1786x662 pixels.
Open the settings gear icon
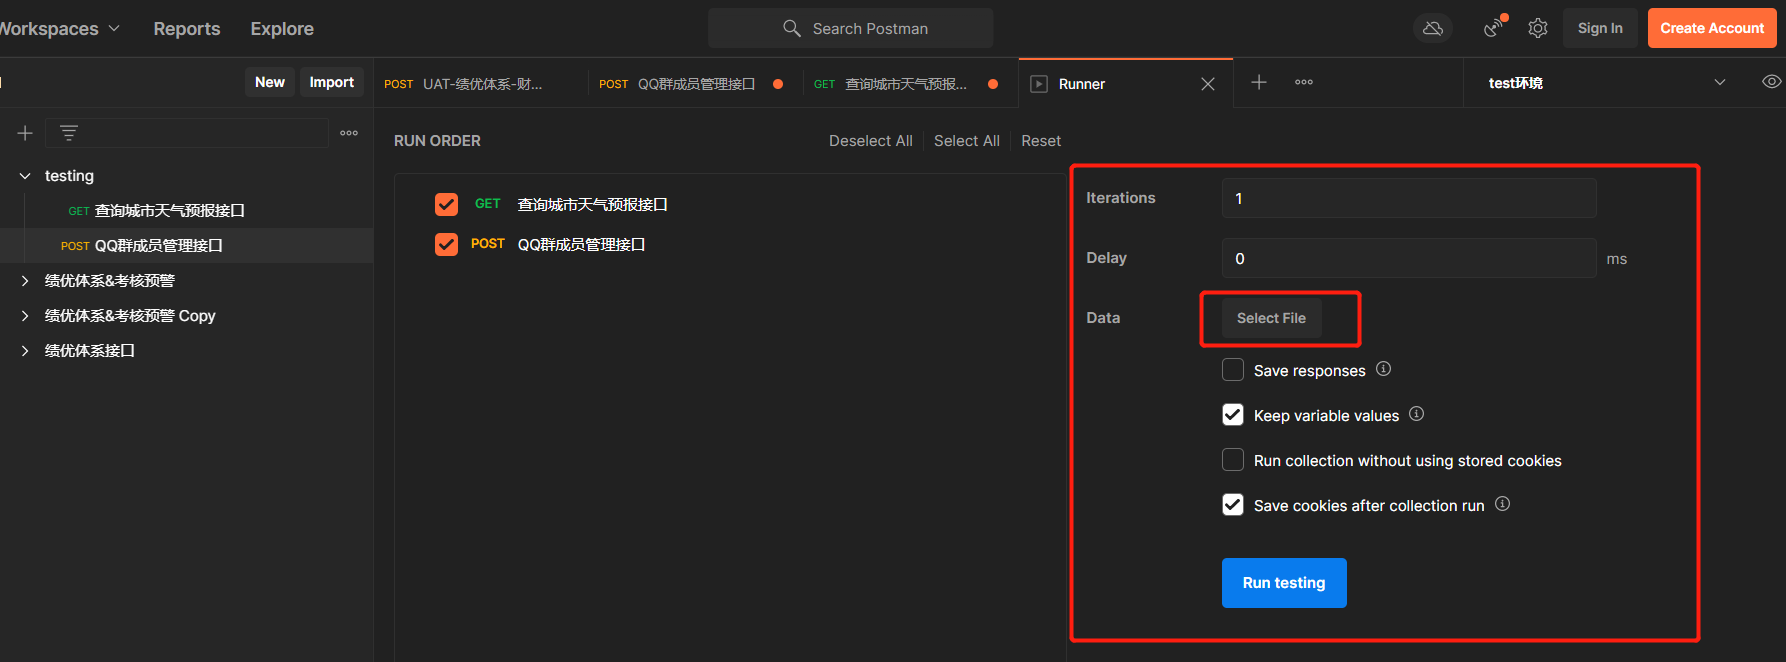click(x=1538, y=28)
